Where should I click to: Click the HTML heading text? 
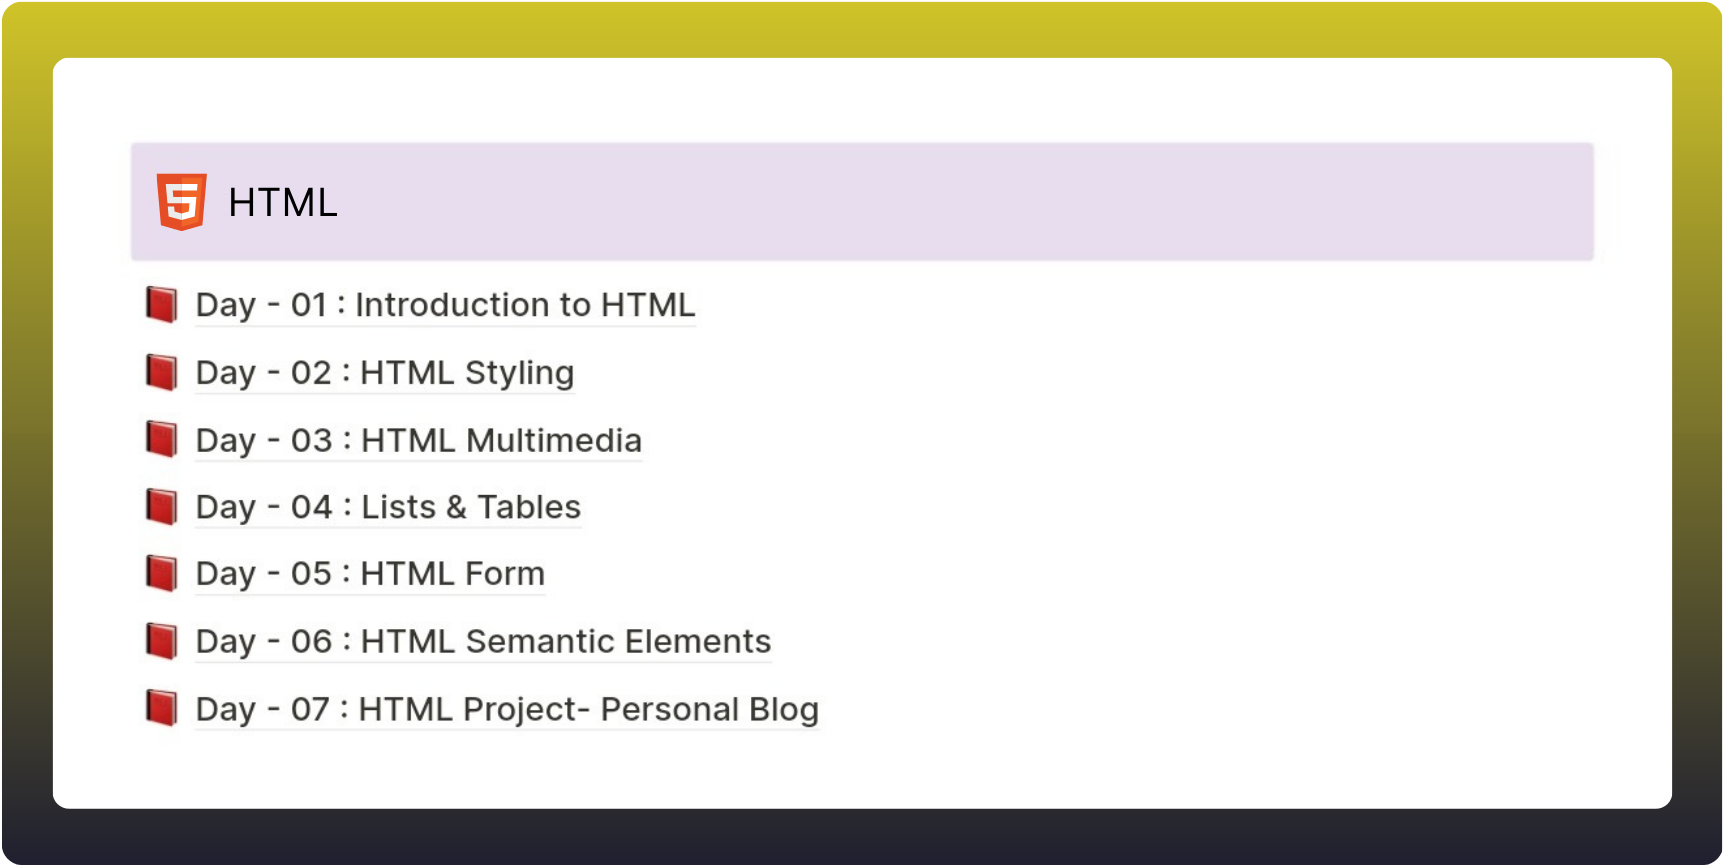pos(282,203)
